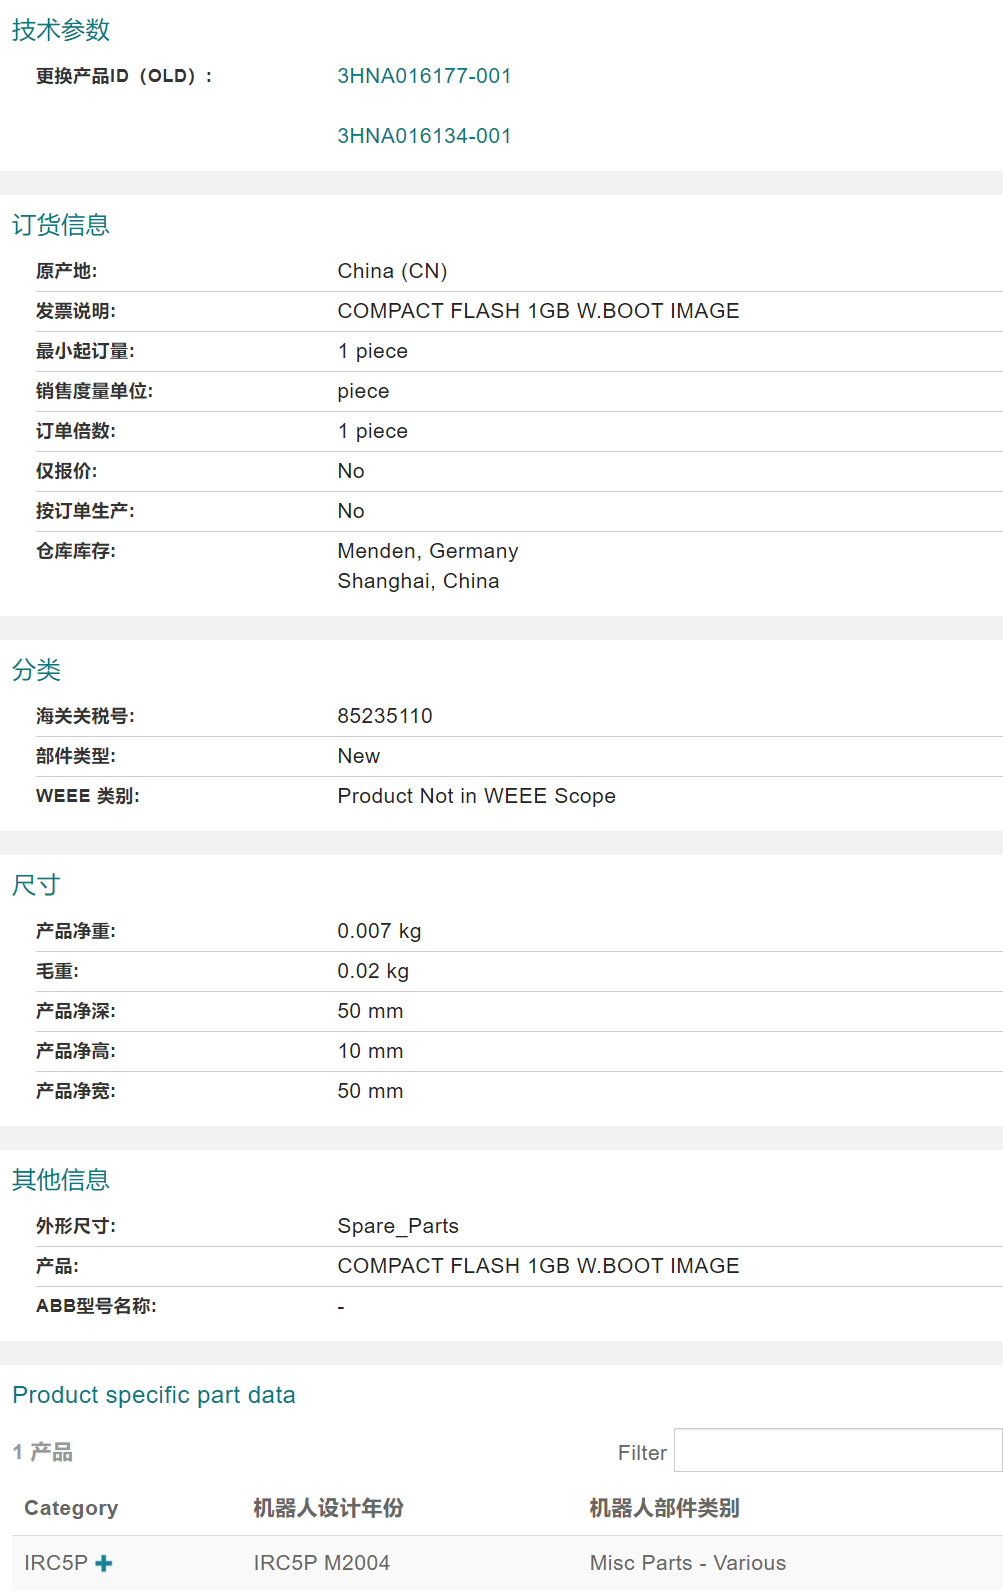1003x1593 pixels.
Task: Click the 尺寸 section heading
Action: (x=36, y=885)
